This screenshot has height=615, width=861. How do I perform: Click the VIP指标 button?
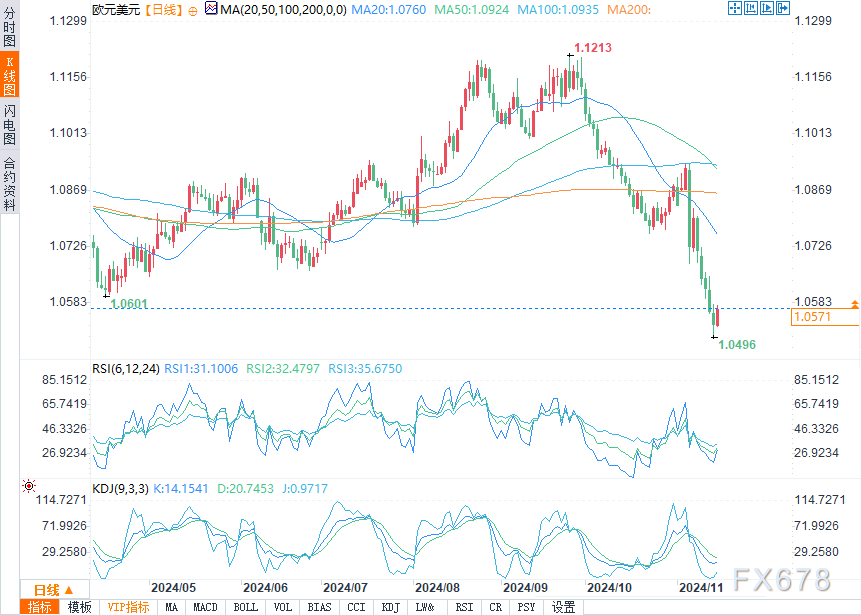tap(128, 607)
